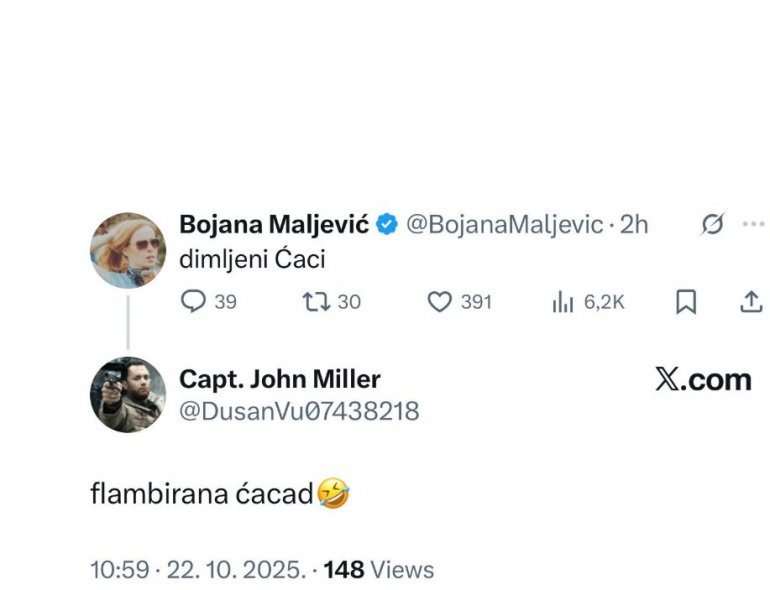Open Bojana Maljević's profile picture
Viewport: 770px width, 590px height.
127,250
